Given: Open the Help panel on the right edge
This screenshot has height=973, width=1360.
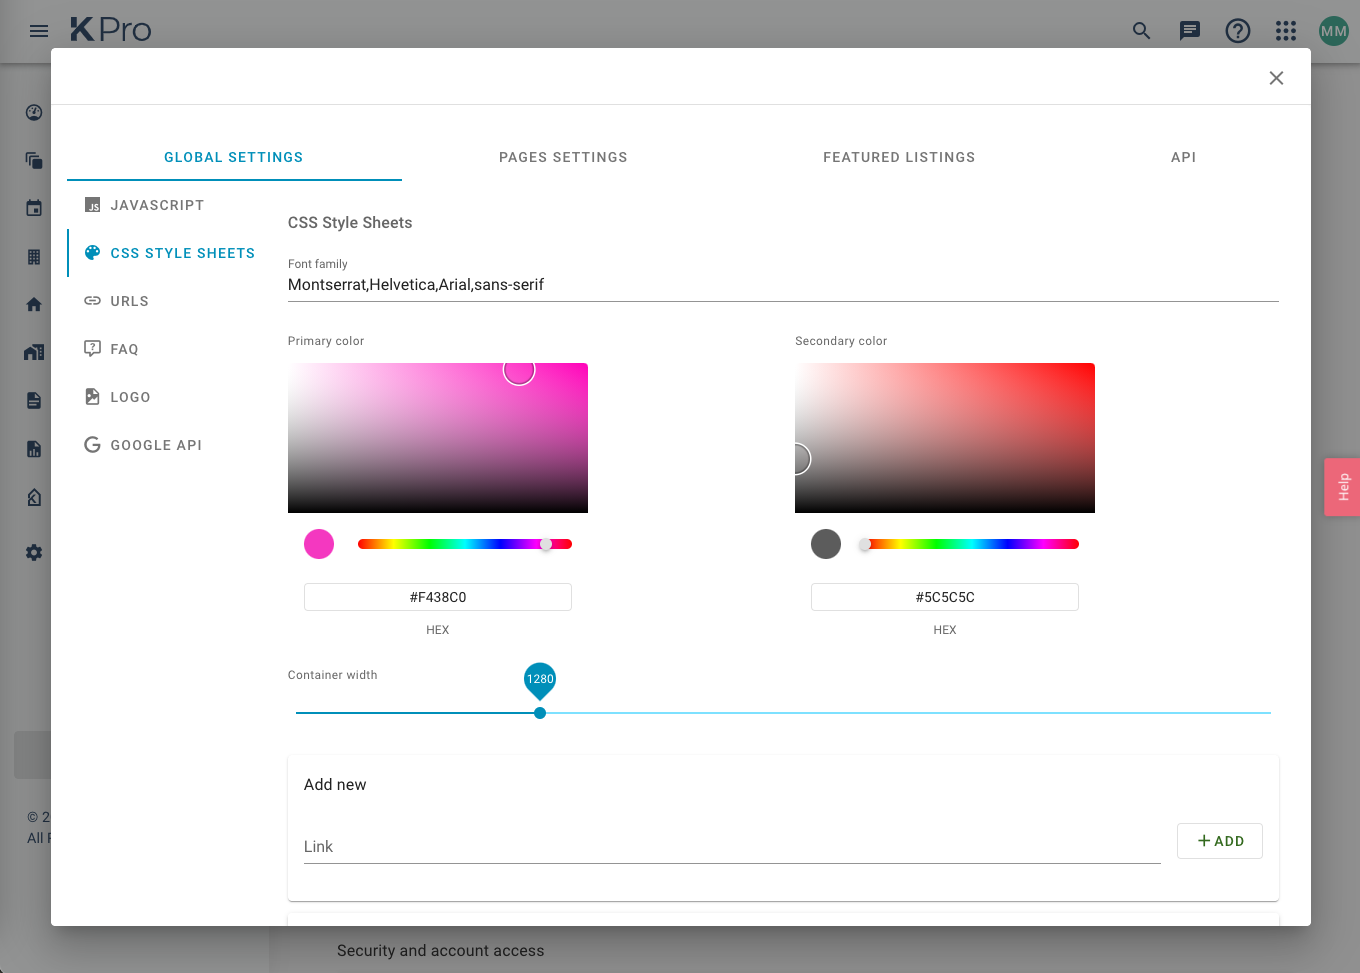Looking at the screenshot, I should (1343, 487).
